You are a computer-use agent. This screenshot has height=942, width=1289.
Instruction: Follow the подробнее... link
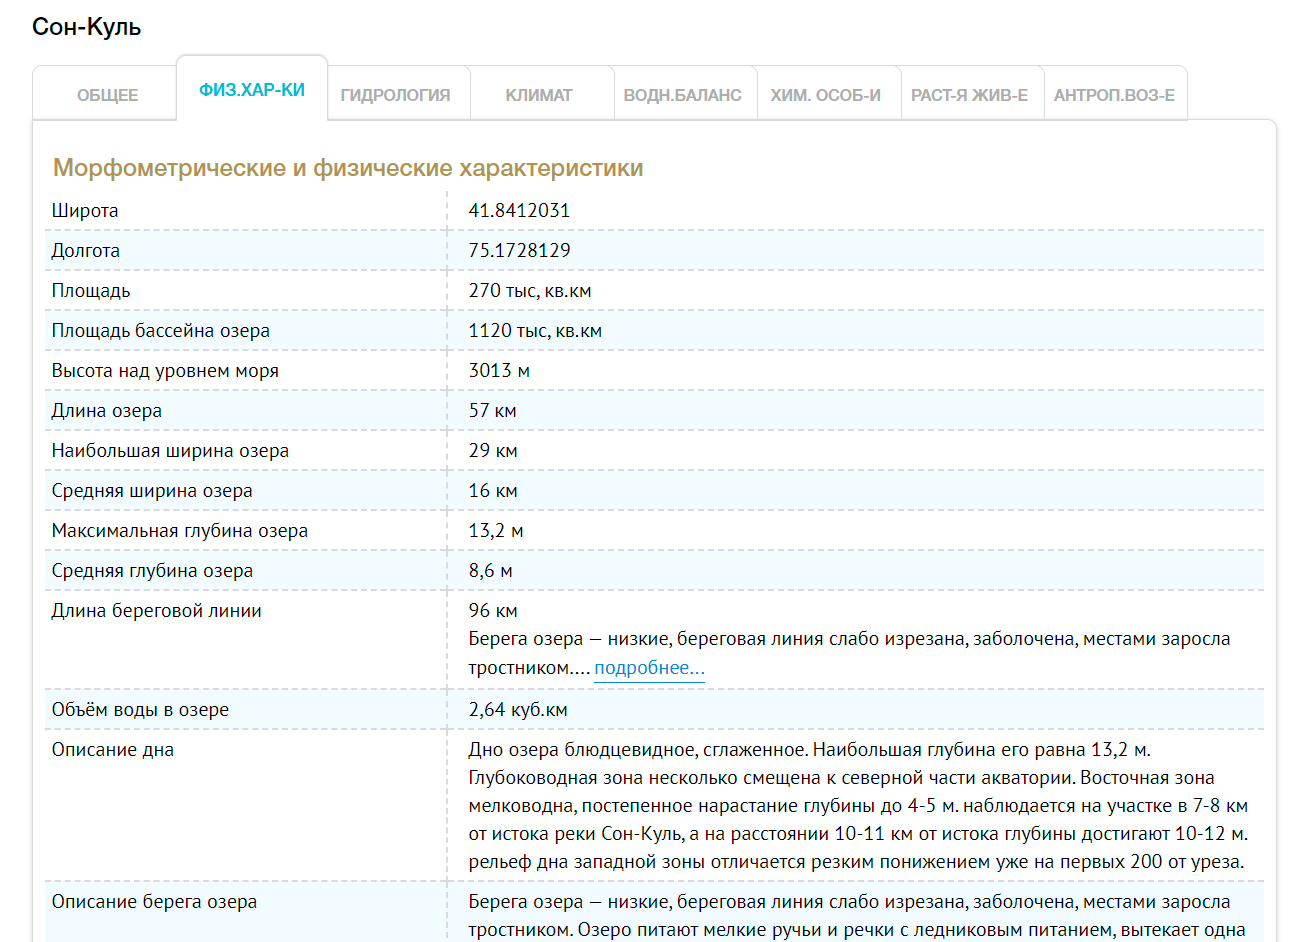point(649,668)
